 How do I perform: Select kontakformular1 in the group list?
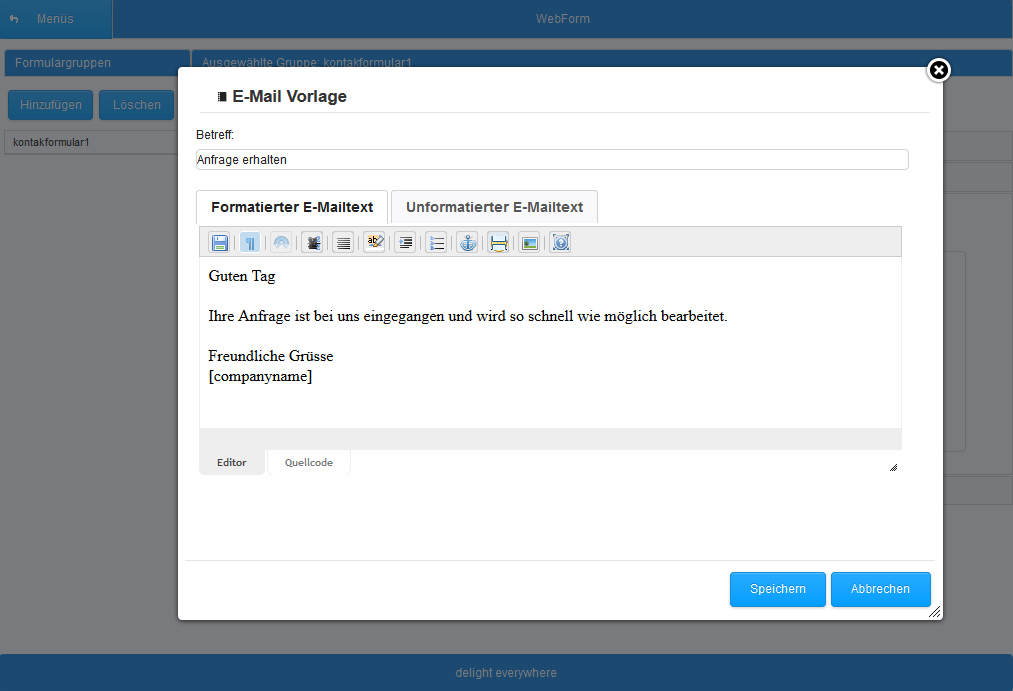[x=49, y=141]
